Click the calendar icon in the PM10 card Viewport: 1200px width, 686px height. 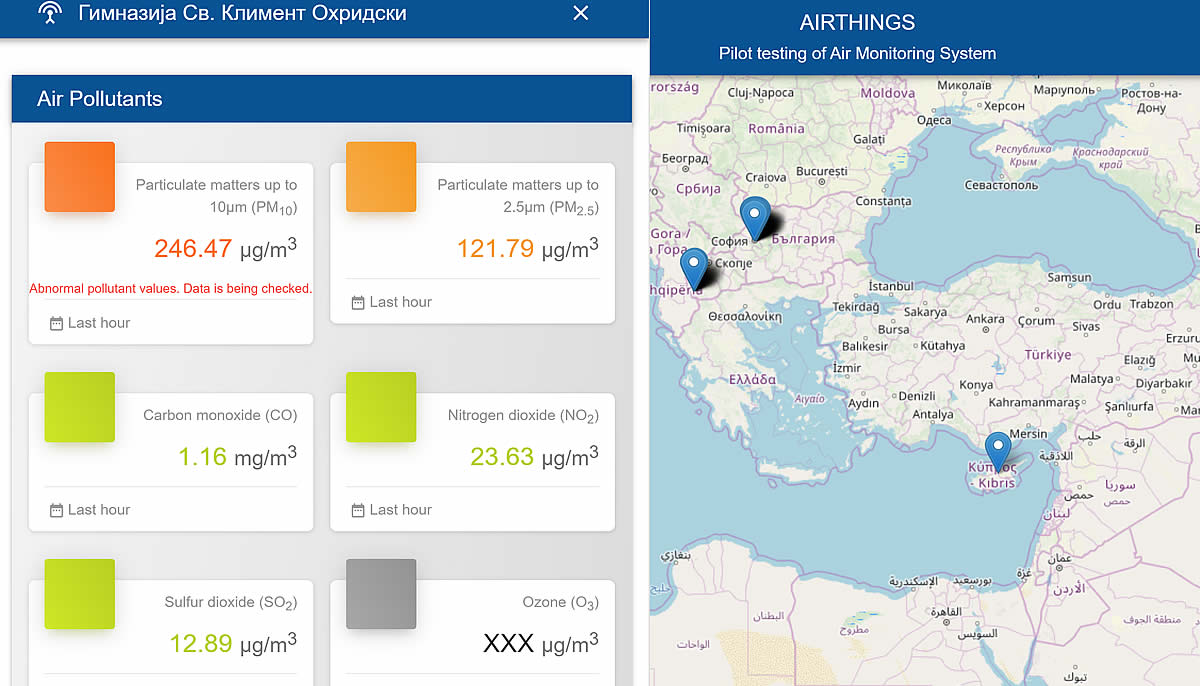coord(56,323)
